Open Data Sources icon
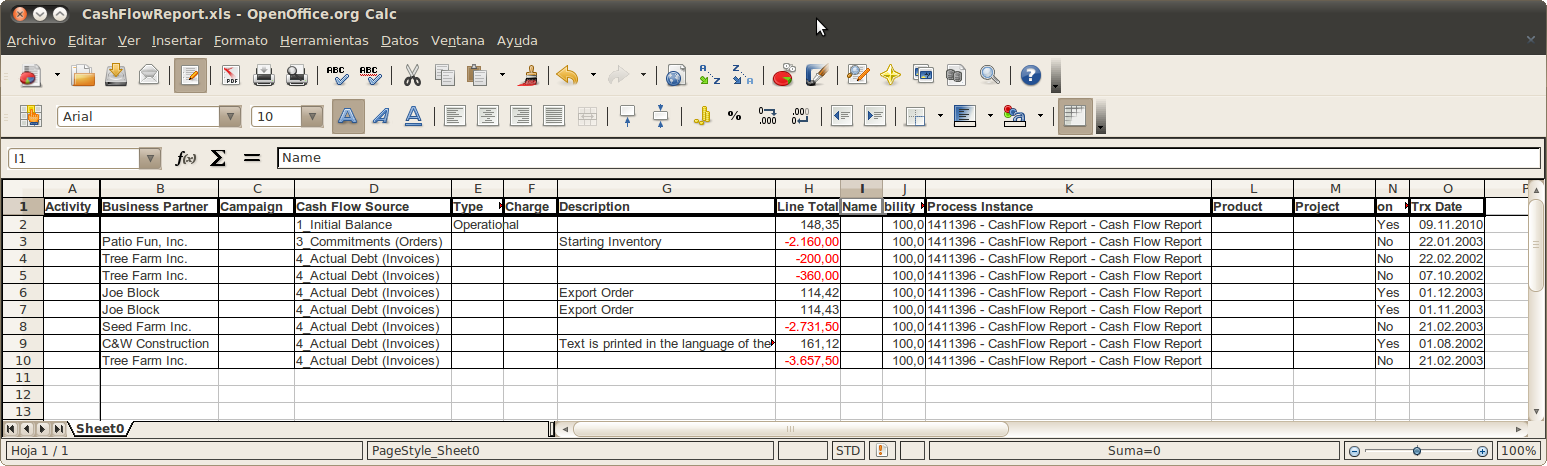 pyautogui.click(x=956, y=75)
